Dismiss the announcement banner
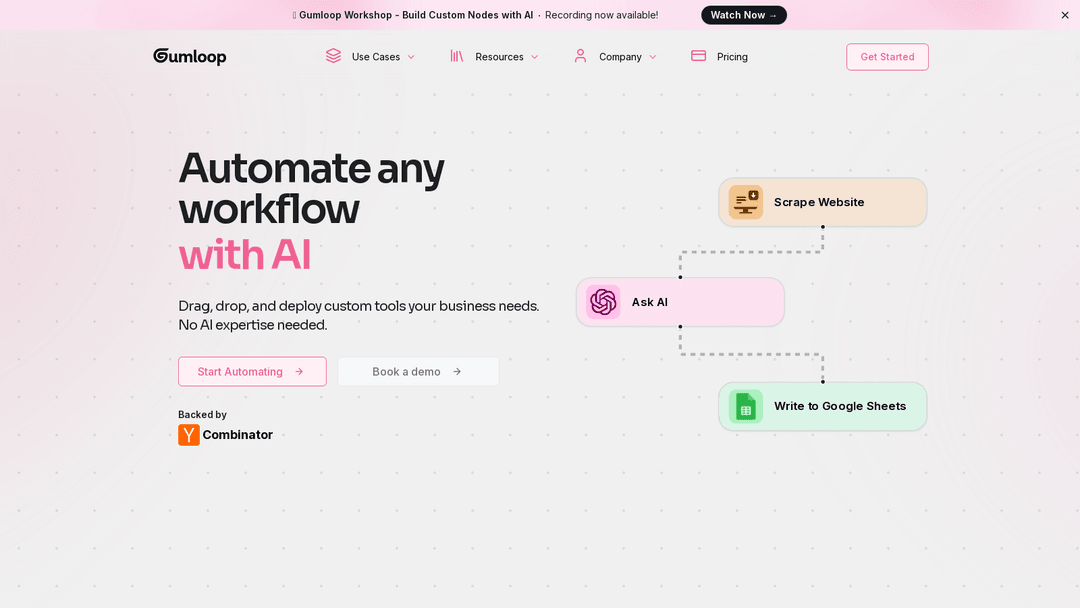The image size is (1080, 608). click(1065, 15)
